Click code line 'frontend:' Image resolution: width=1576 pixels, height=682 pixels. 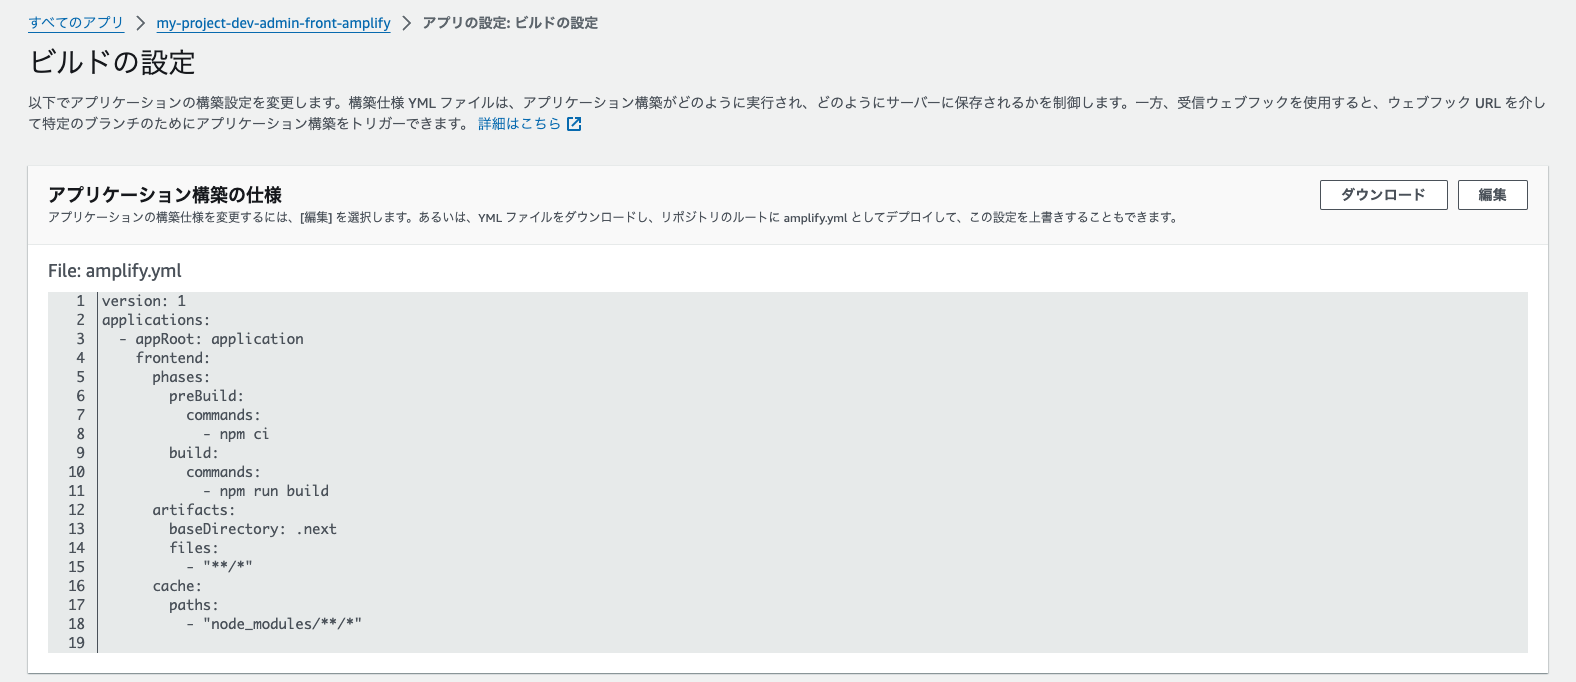tap(173, 358)
